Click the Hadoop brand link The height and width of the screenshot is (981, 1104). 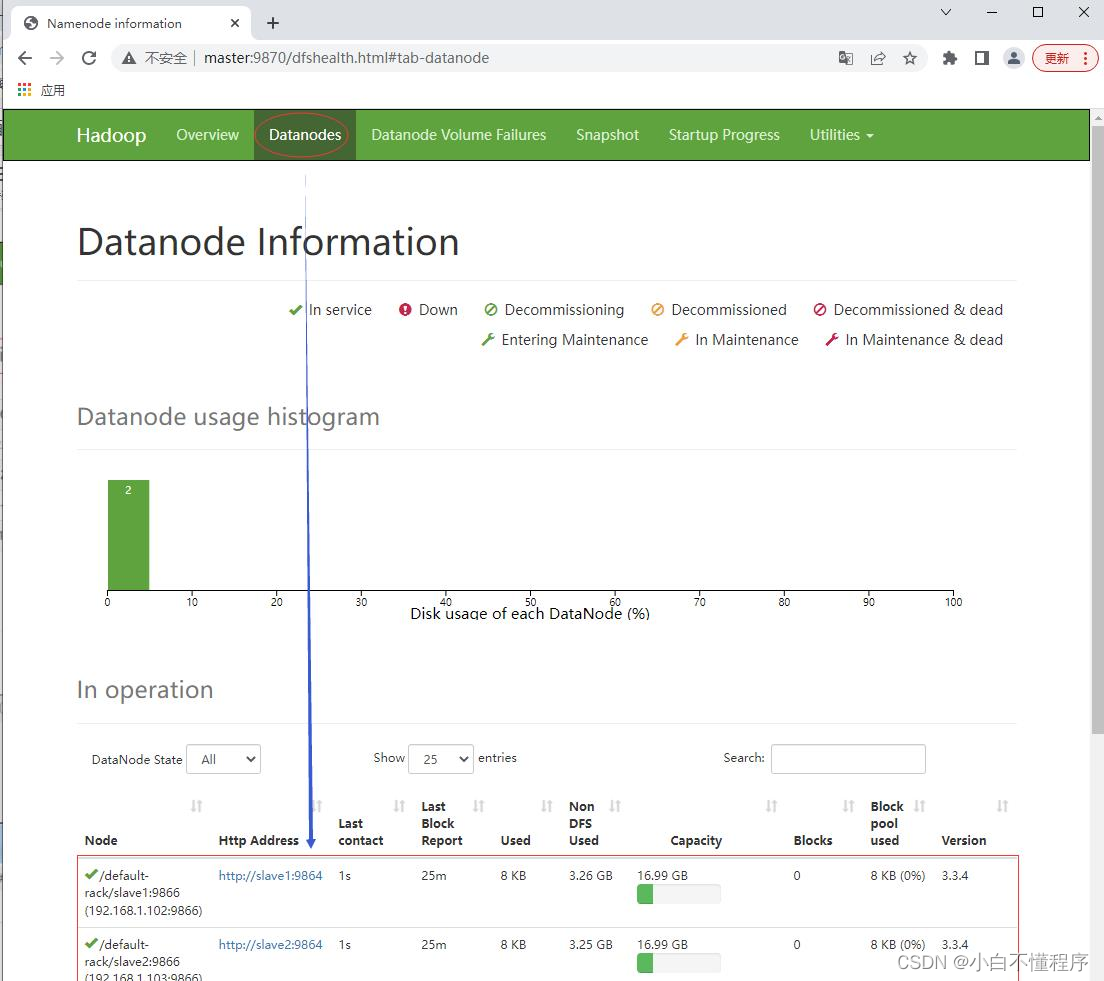pyautogui.click(x=111, y=135)
